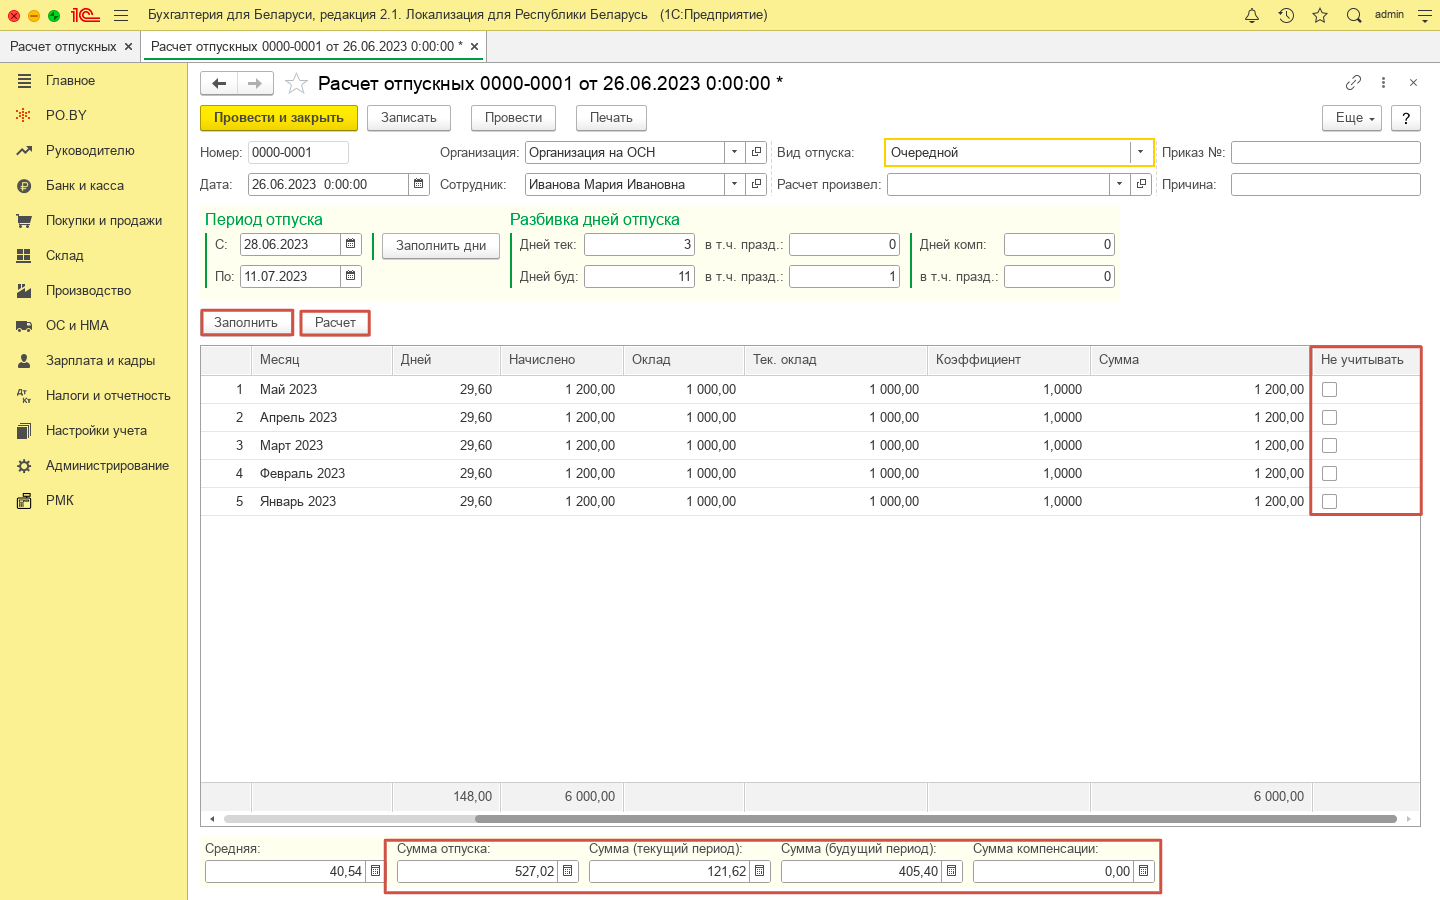Open calendar for vacation start date

point(351,244)
